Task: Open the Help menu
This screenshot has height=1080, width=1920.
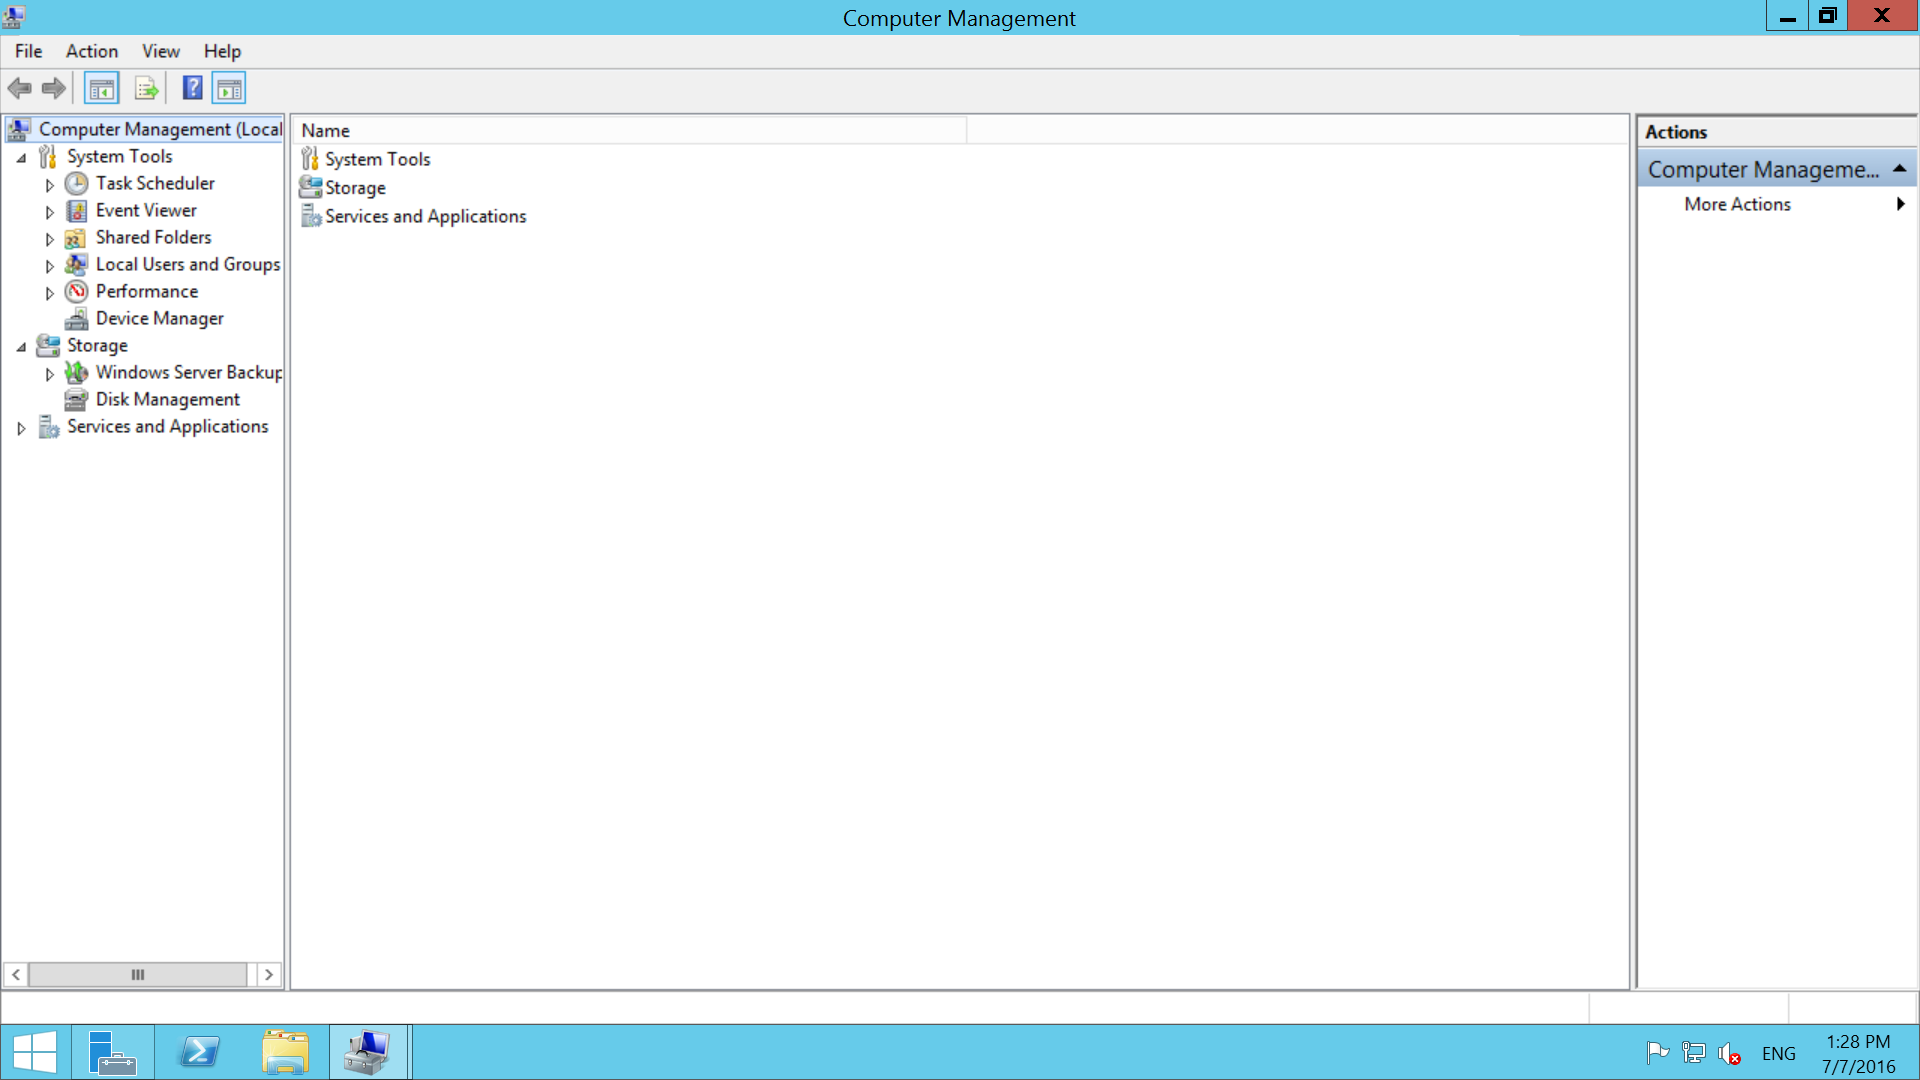Action: point(222,51)
